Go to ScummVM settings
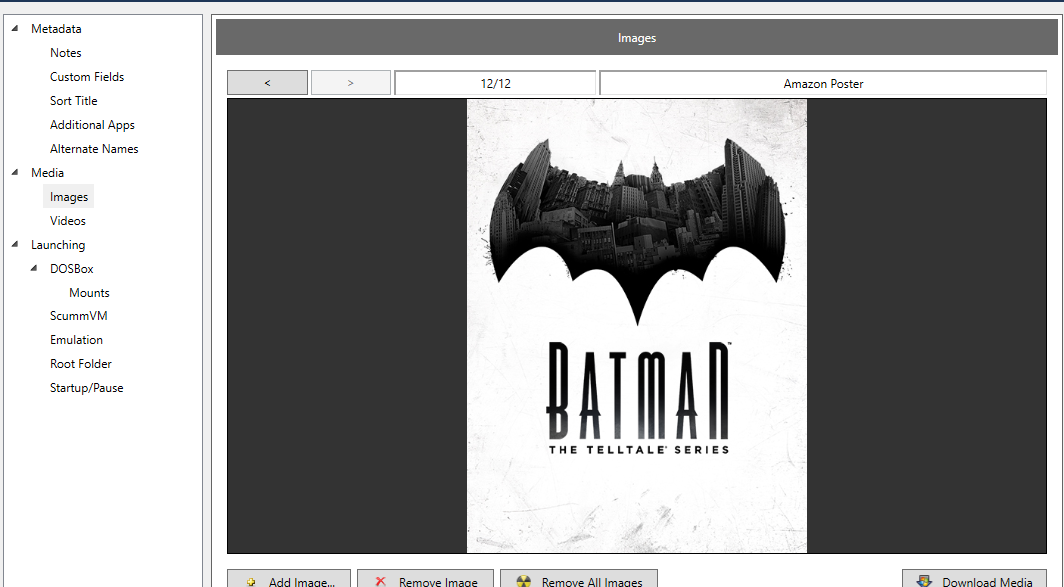 79,316
